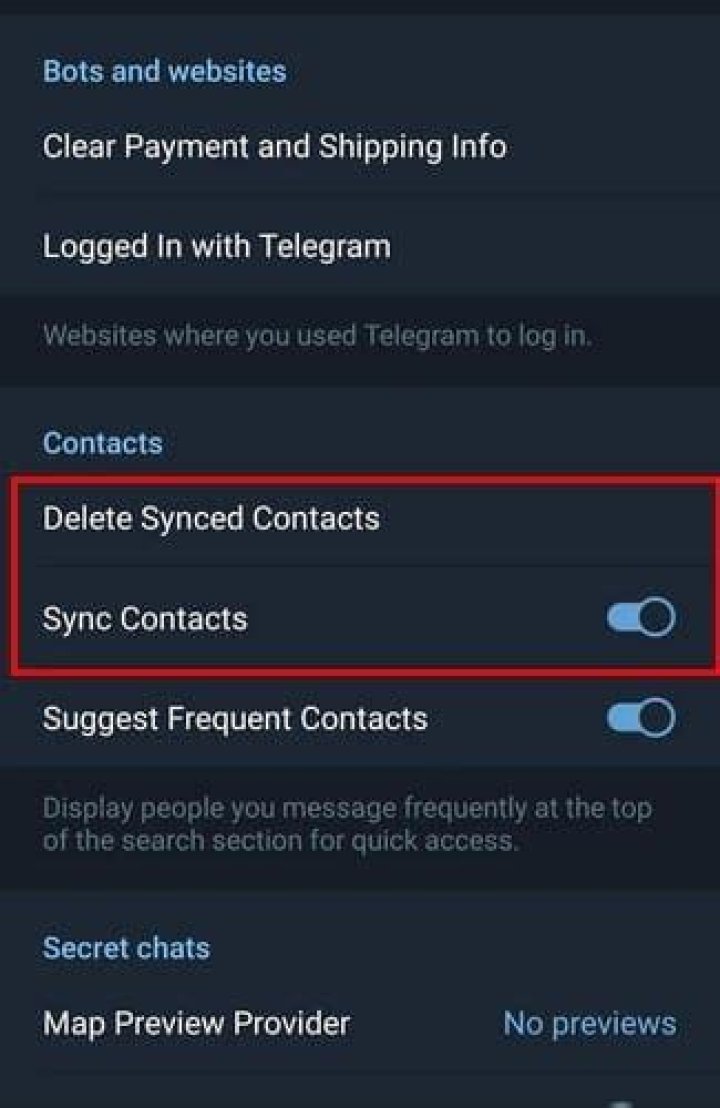
Task: Click the "Sync Contacts" text label
Action: [145, 618]
